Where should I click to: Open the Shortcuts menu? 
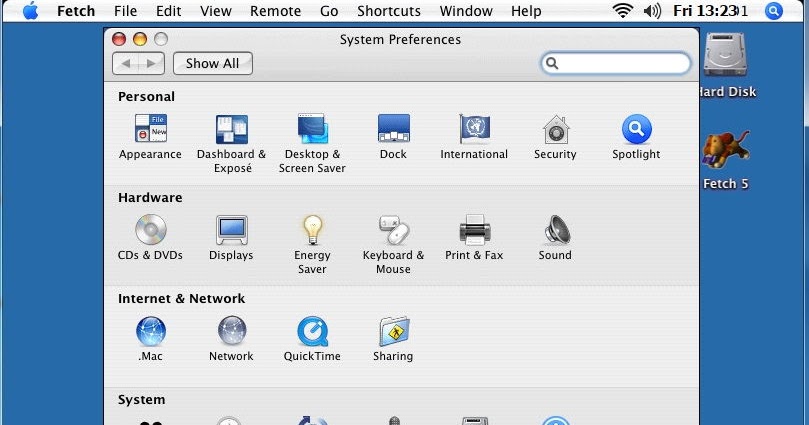pos(389,11)
